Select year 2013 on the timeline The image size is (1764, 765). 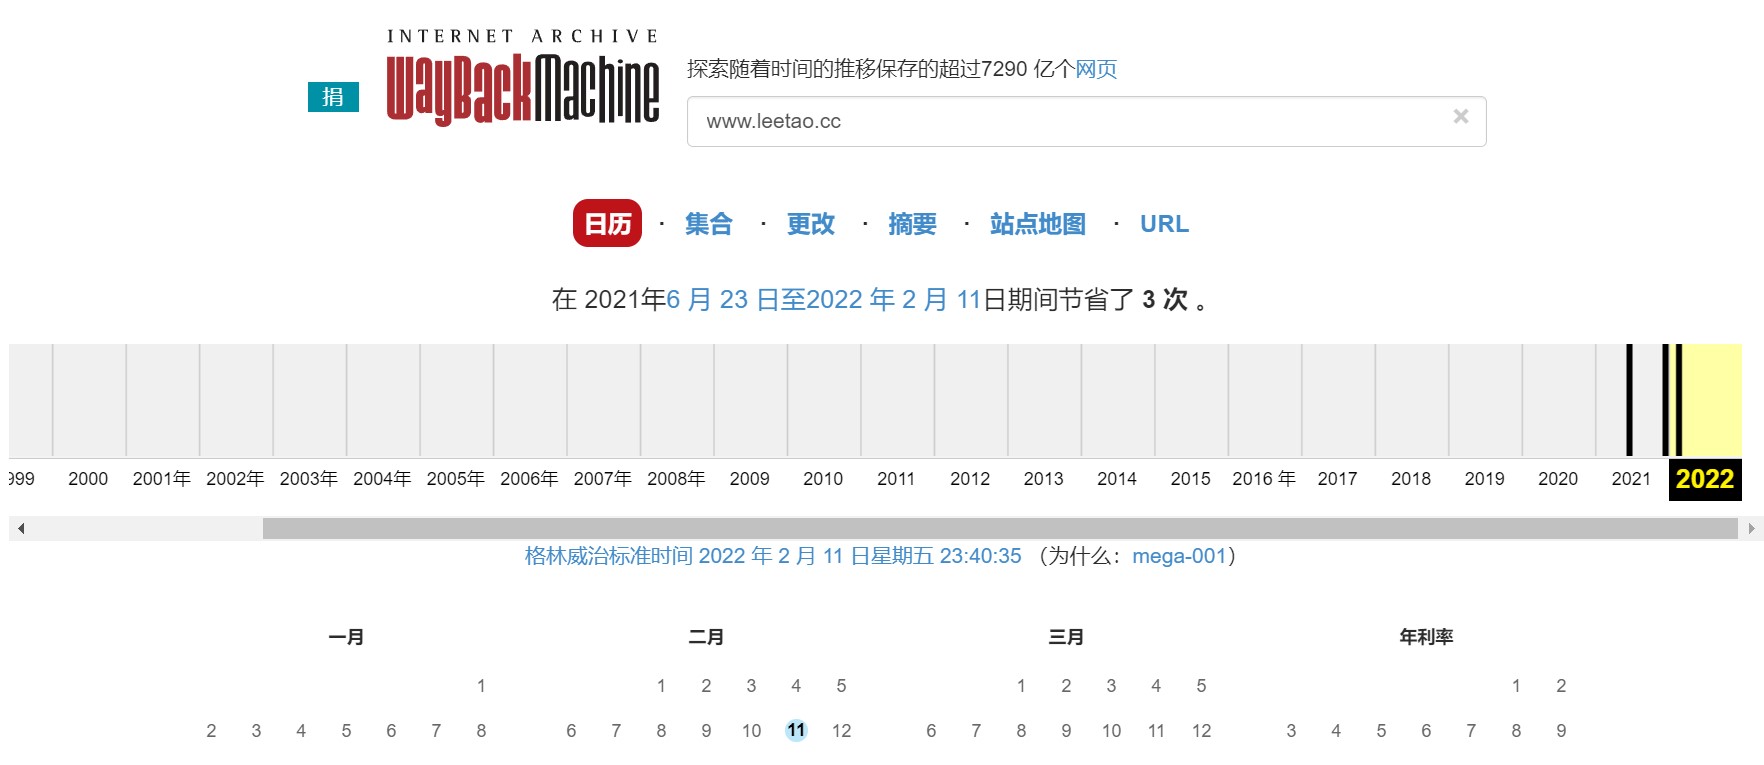(1043, 479)
